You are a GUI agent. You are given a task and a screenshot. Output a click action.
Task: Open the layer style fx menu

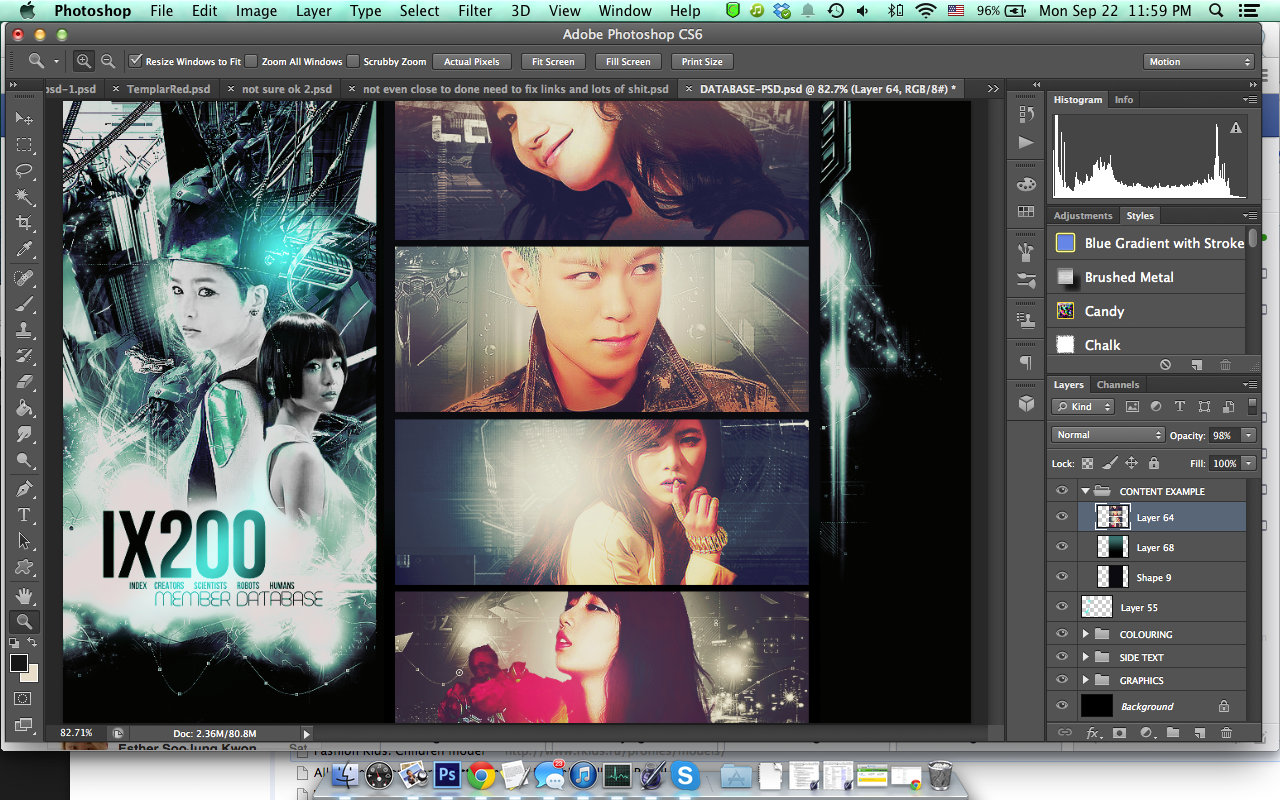click(1093, 733)
